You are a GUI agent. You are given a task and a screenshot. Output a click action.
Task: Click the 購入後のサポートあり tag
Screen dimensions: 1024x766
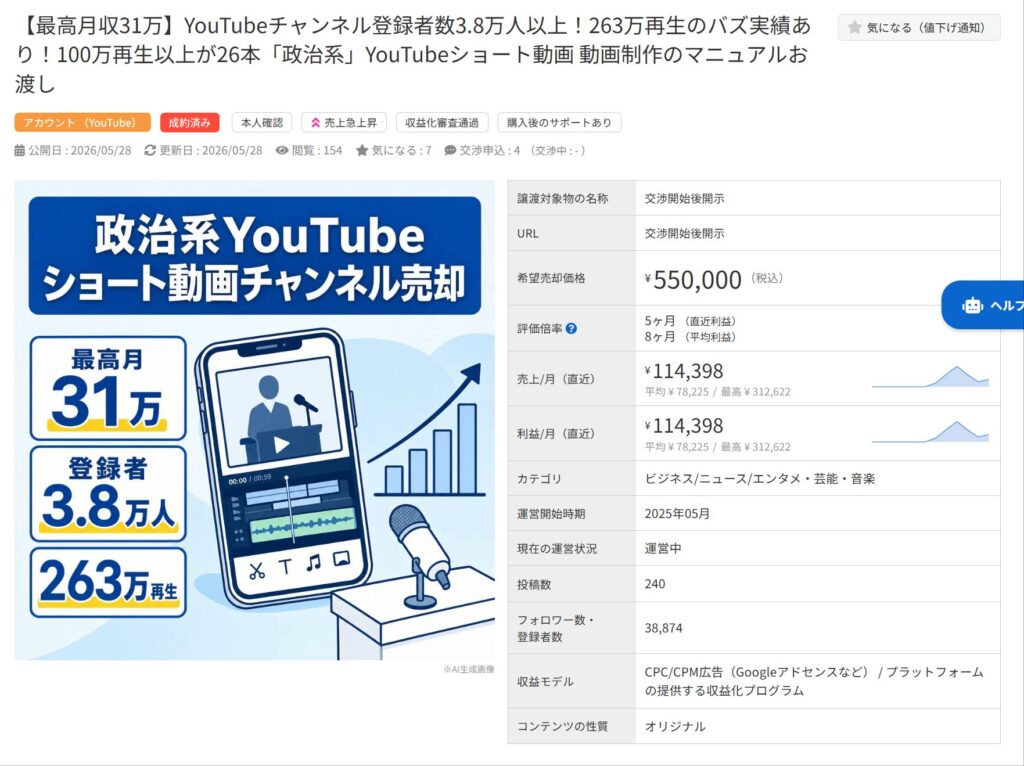pos(559,123)
